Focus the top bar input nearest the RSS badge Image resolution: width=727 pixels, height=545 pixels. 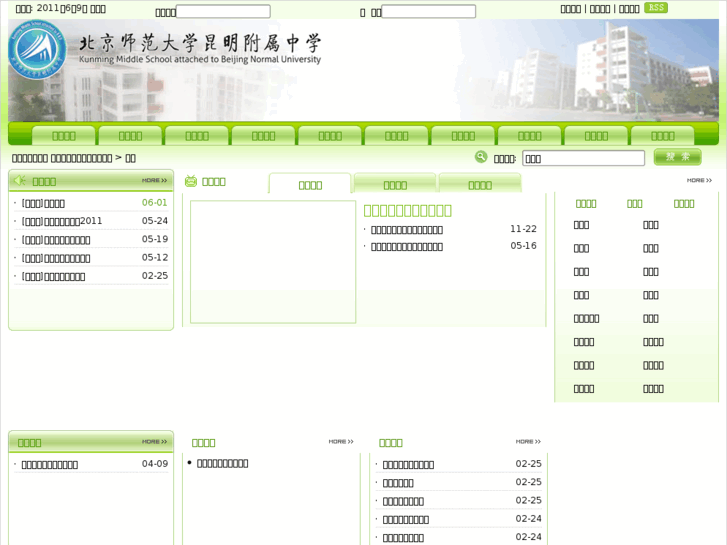coord(428,12)
